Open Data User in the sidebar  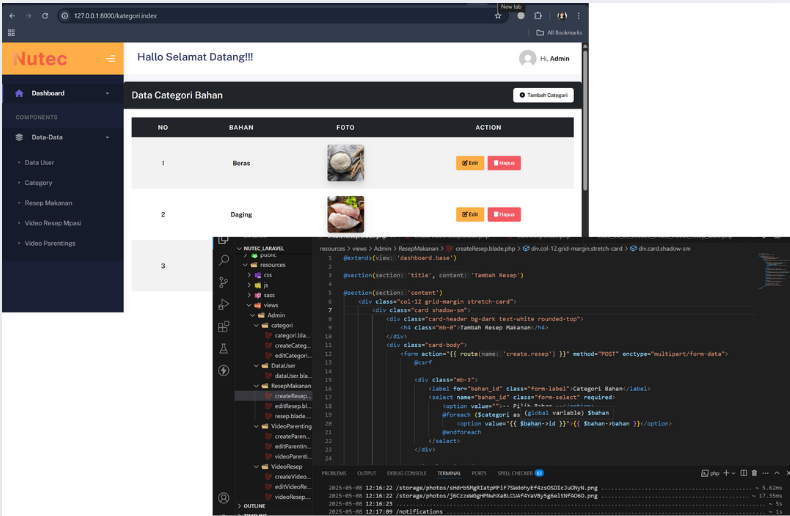click(x=39, y=163)
